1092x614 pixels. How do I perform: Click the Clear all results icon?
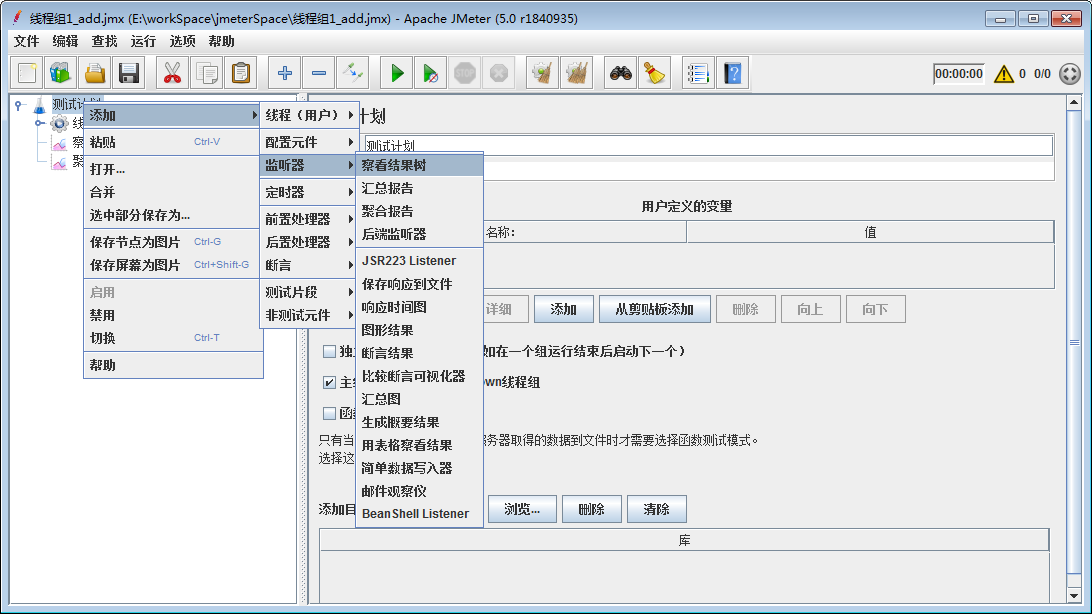click(x=576, y=73)
